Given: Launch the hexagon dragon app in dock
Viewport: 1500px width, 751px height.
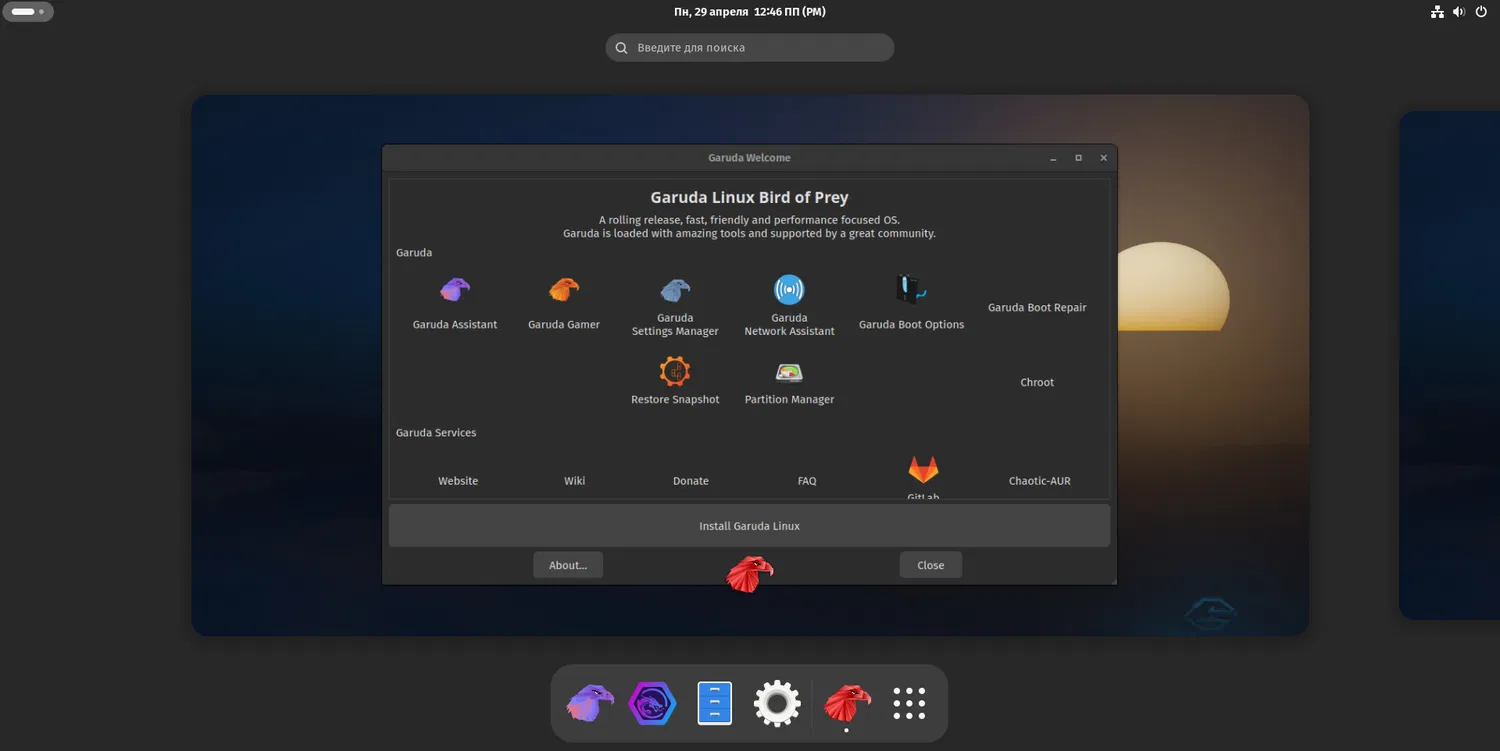Looking at the screenshot, I should [652, 703].
